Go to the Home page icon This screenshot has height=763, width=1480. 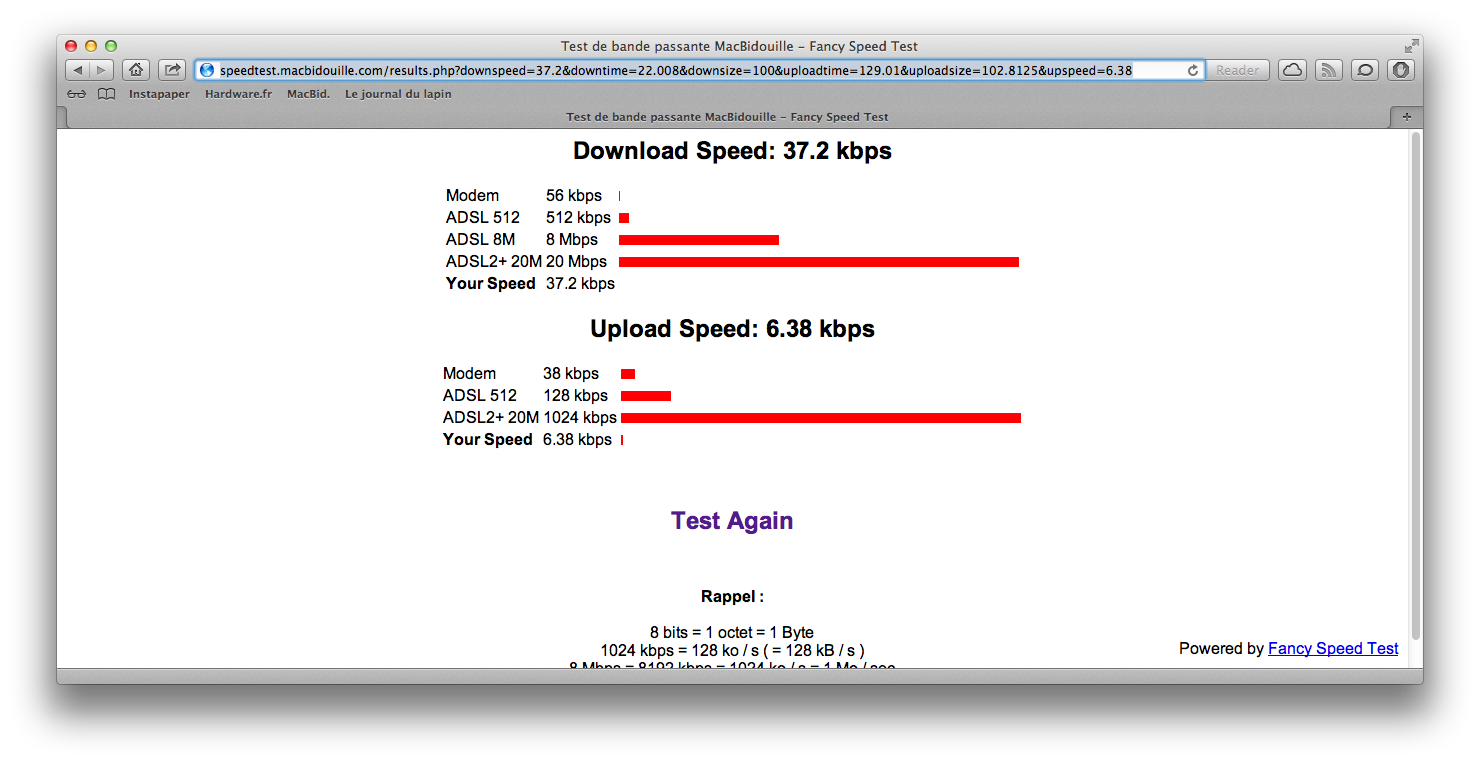pos(136,70)
